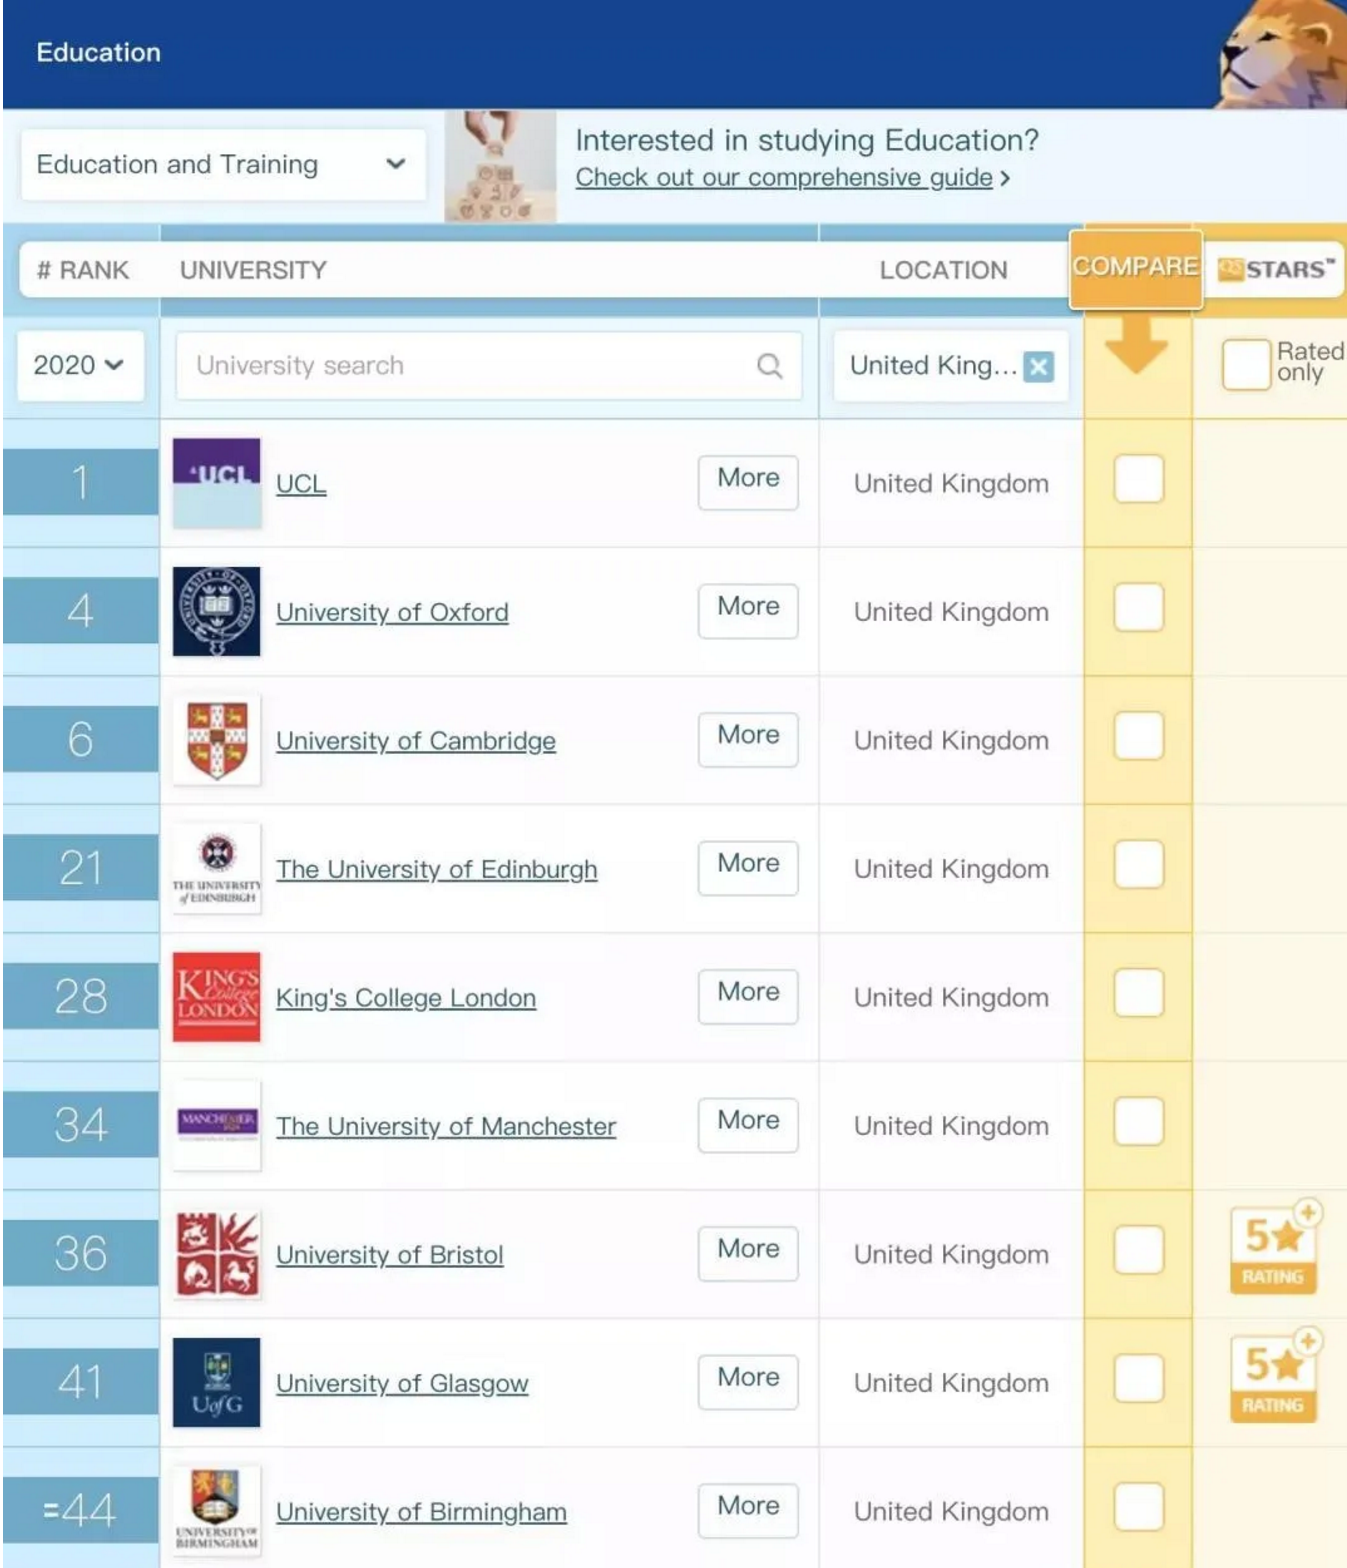This screenshot has width=1347, height=1568.
Task: Click the King's College London red logo
Action: 216,997
